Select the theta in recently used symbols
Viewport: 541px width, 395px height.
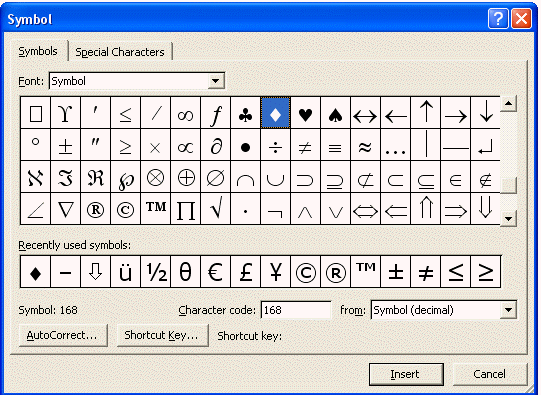[185, 272]
